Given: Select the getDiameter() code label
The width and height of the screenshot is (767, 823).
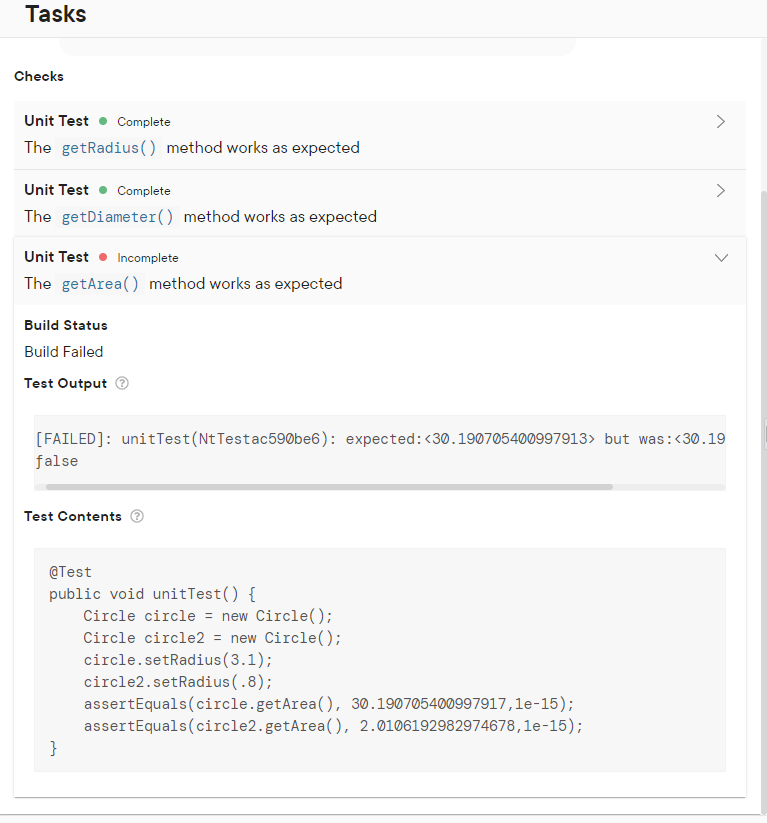Looking at the screenshot, I should 117,217.
